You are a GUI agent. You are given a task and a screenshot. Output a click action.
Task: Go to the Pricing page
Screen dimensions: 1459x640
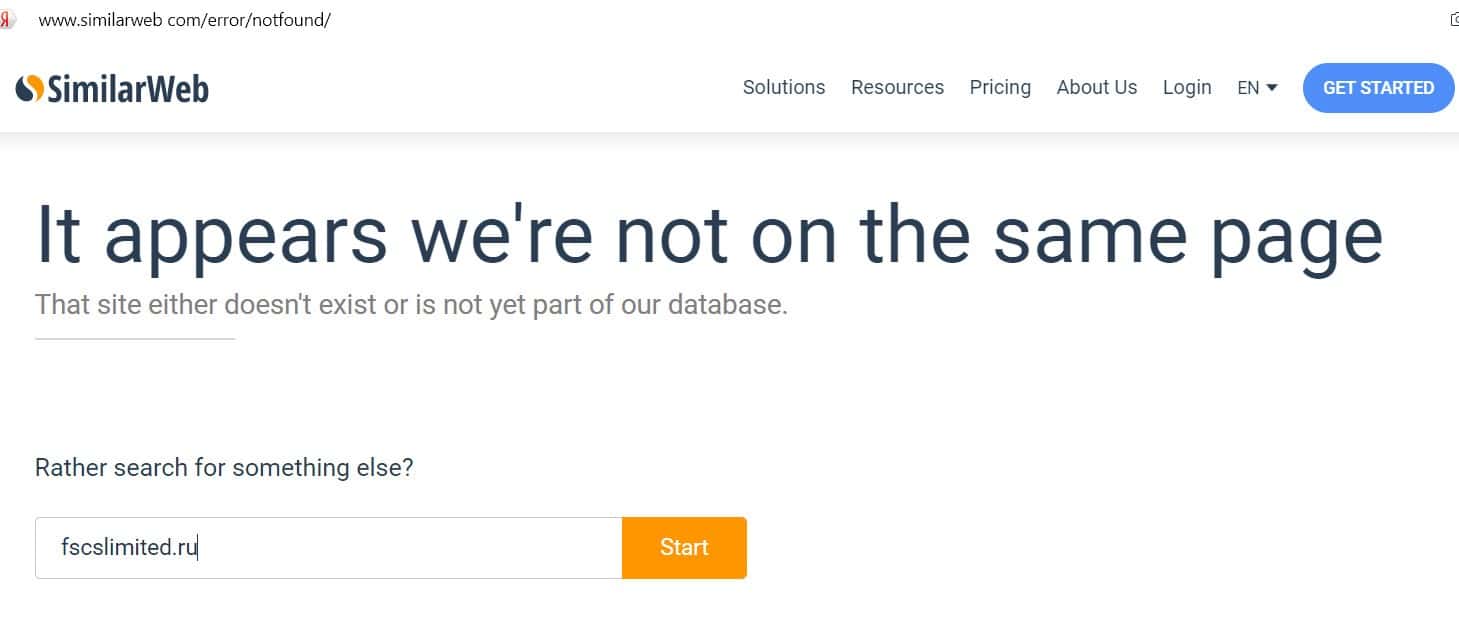1000,87
